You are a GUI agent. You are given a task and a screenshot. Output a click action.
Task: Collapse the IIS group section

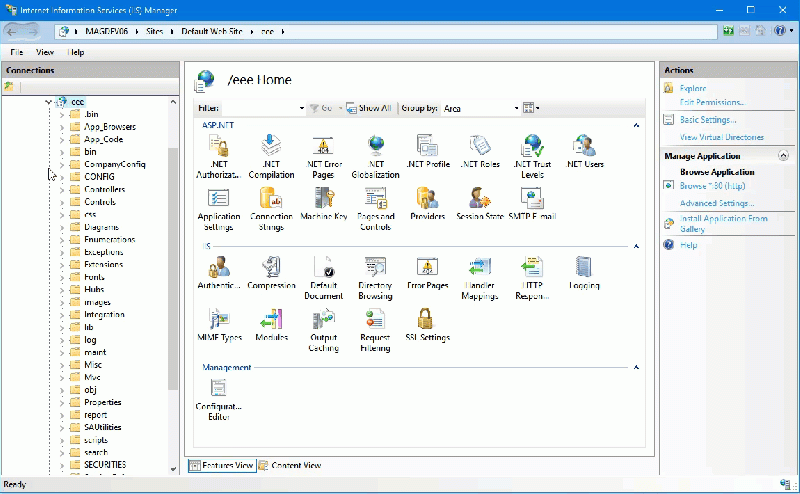tap(636, 246)
